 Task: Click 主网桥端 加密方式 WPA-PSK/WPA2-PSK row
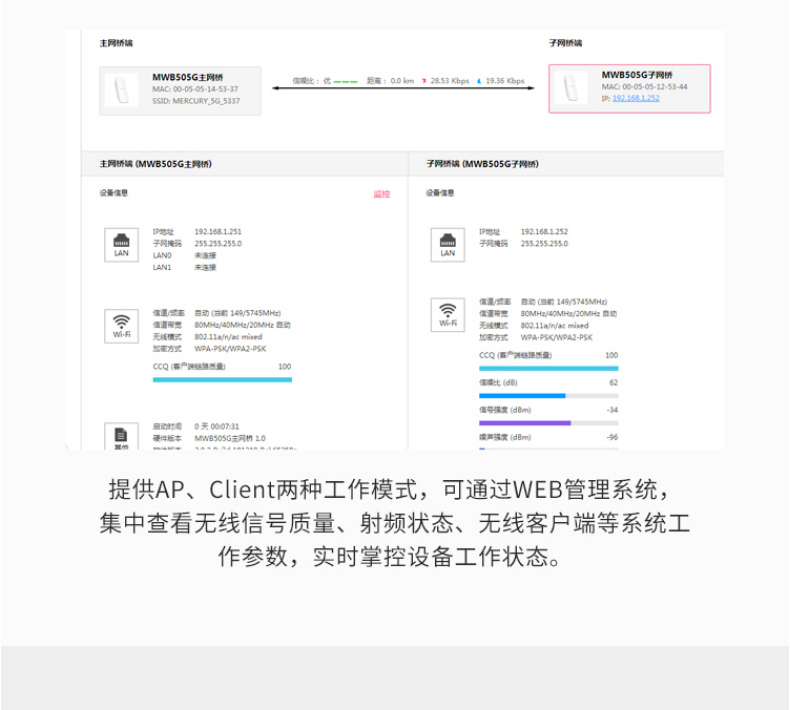click(x=210, y=349)
